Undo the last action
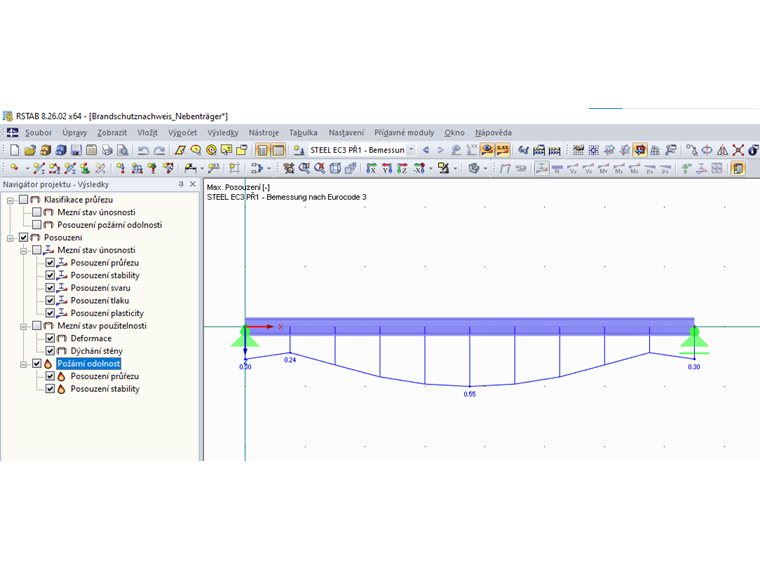 [143, 150]
